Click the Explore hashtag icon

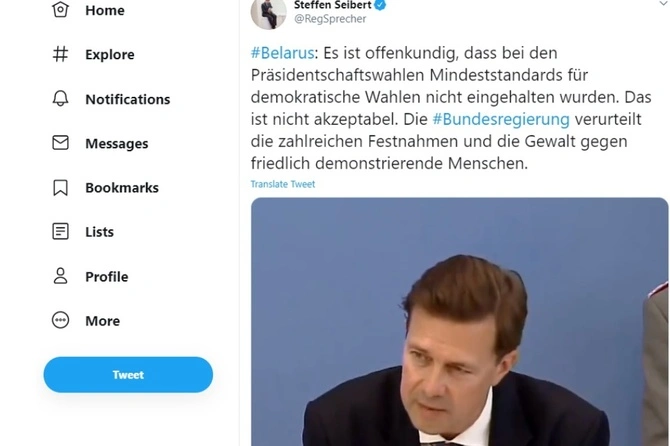pyautogui.click(x=60, y=54)
